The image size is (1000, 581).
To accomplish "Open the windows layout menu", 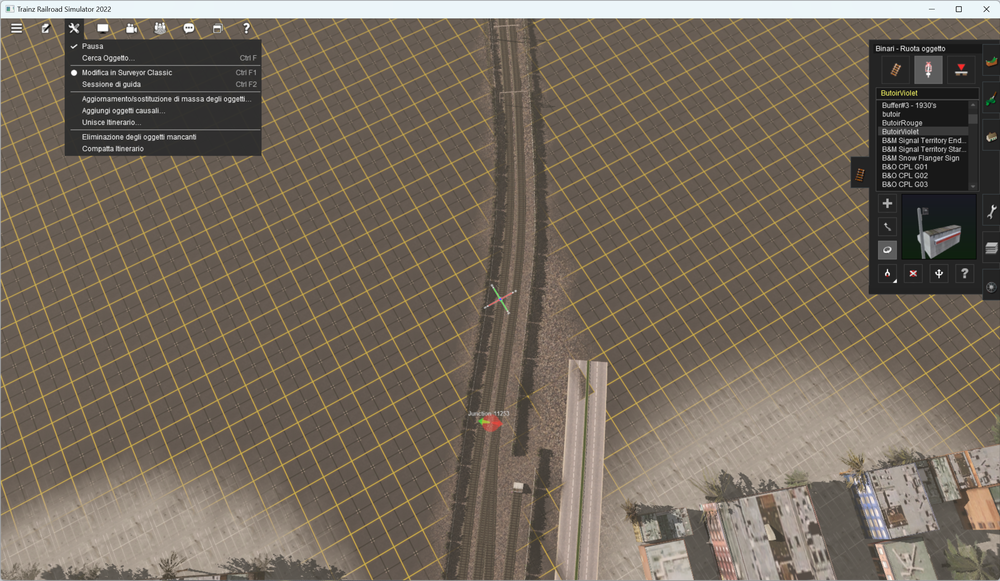I will coord(217,28).
